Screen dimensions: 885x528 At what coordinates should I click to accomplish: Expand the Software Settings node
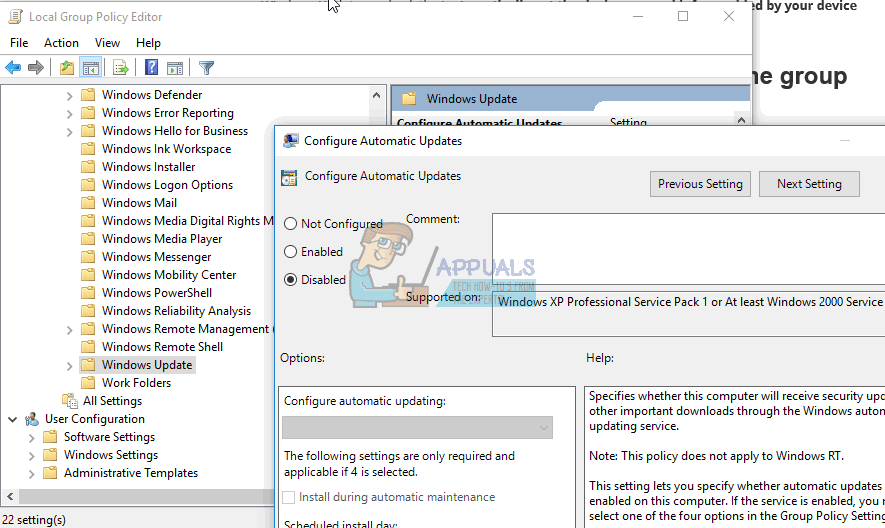point(32,438)
